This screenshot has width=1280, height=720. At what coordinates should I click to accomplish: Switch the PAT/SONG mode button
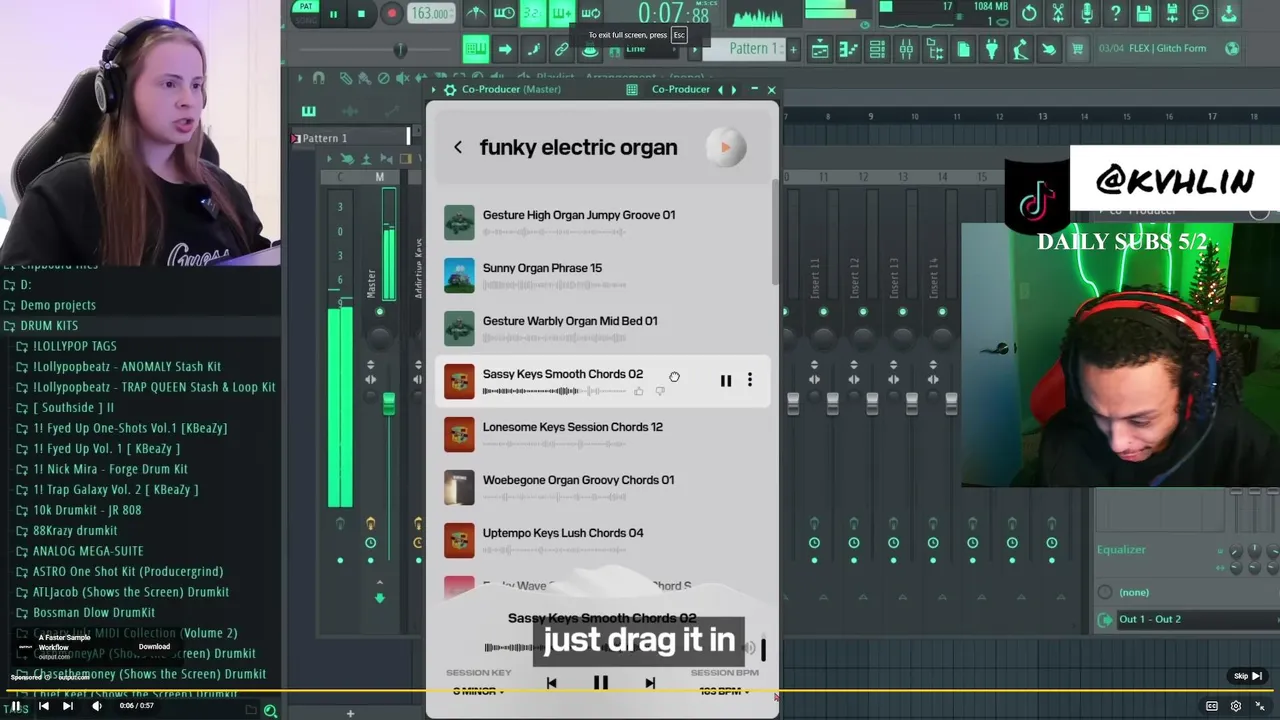click(304, 12)
